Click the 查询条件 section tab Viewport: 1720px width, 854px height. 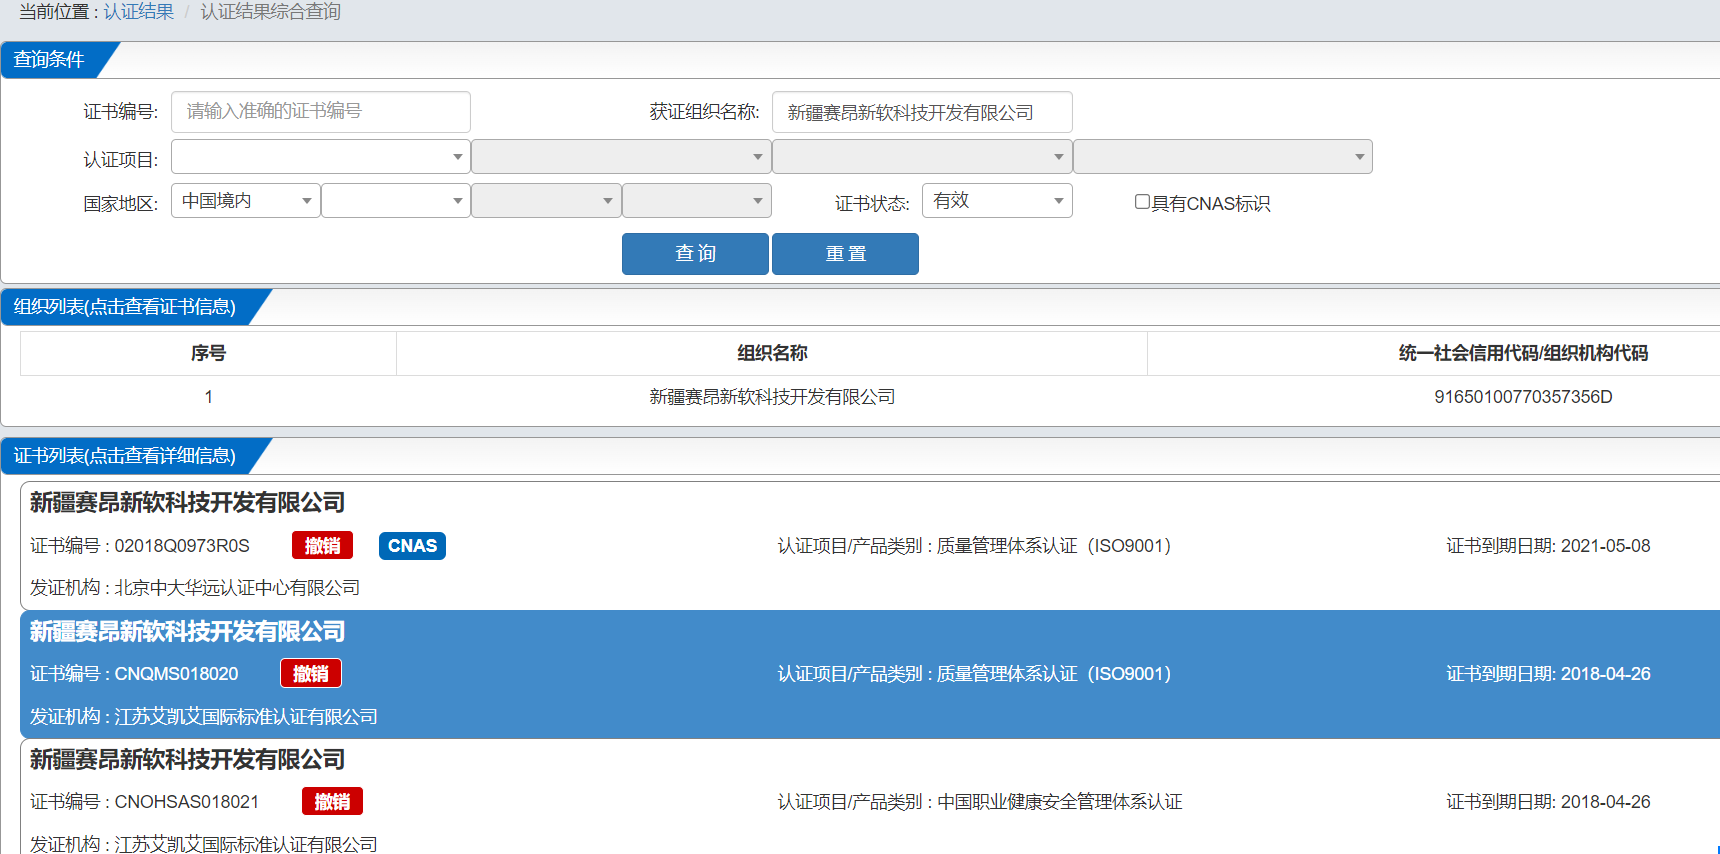pos(50,60)
